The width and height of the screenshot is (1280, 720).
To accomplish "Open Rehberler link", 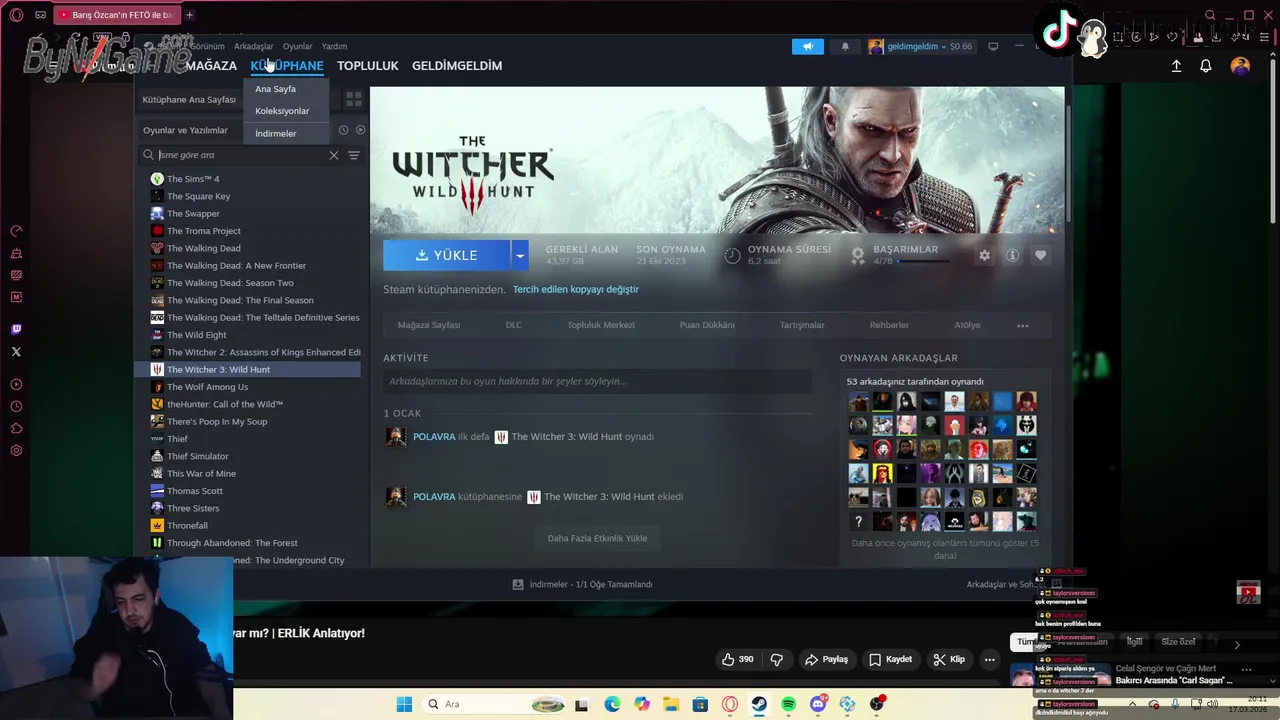I will coord(889,325).
